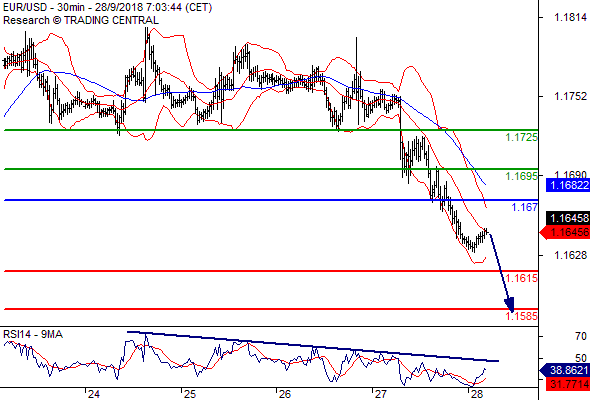590x400 pixels.
Task: Click the date label 28 on time axis
Action: click(x=476, y=394)
